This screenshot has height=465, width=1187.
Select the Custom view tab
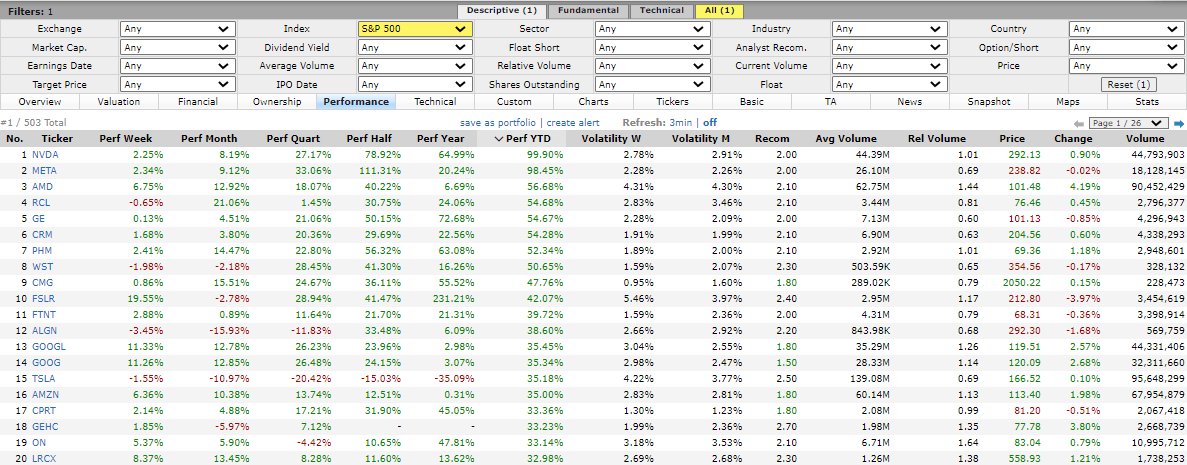(x=514, y=101)
